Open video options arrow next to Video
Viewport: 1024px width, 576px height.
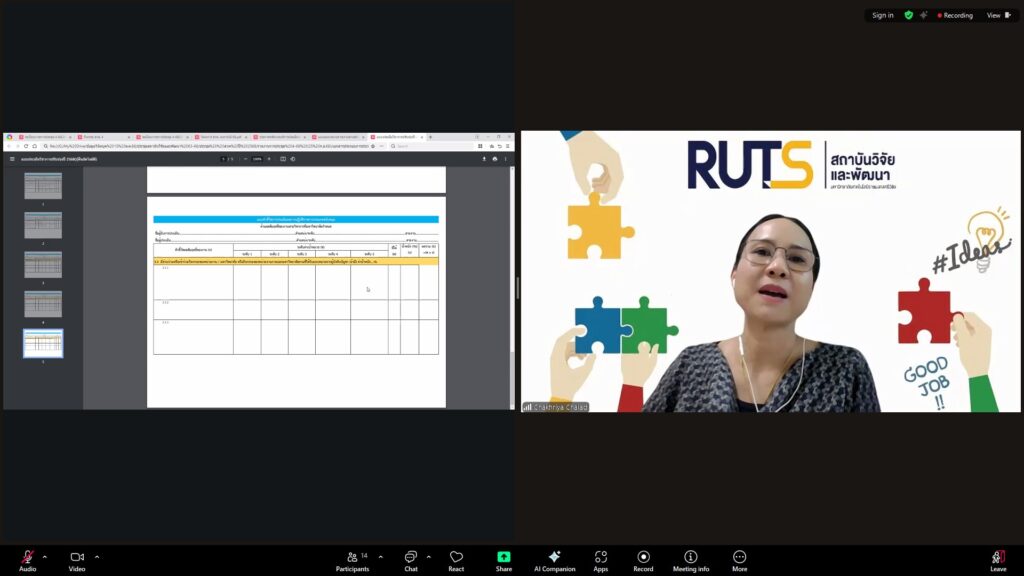pos(97,557)
